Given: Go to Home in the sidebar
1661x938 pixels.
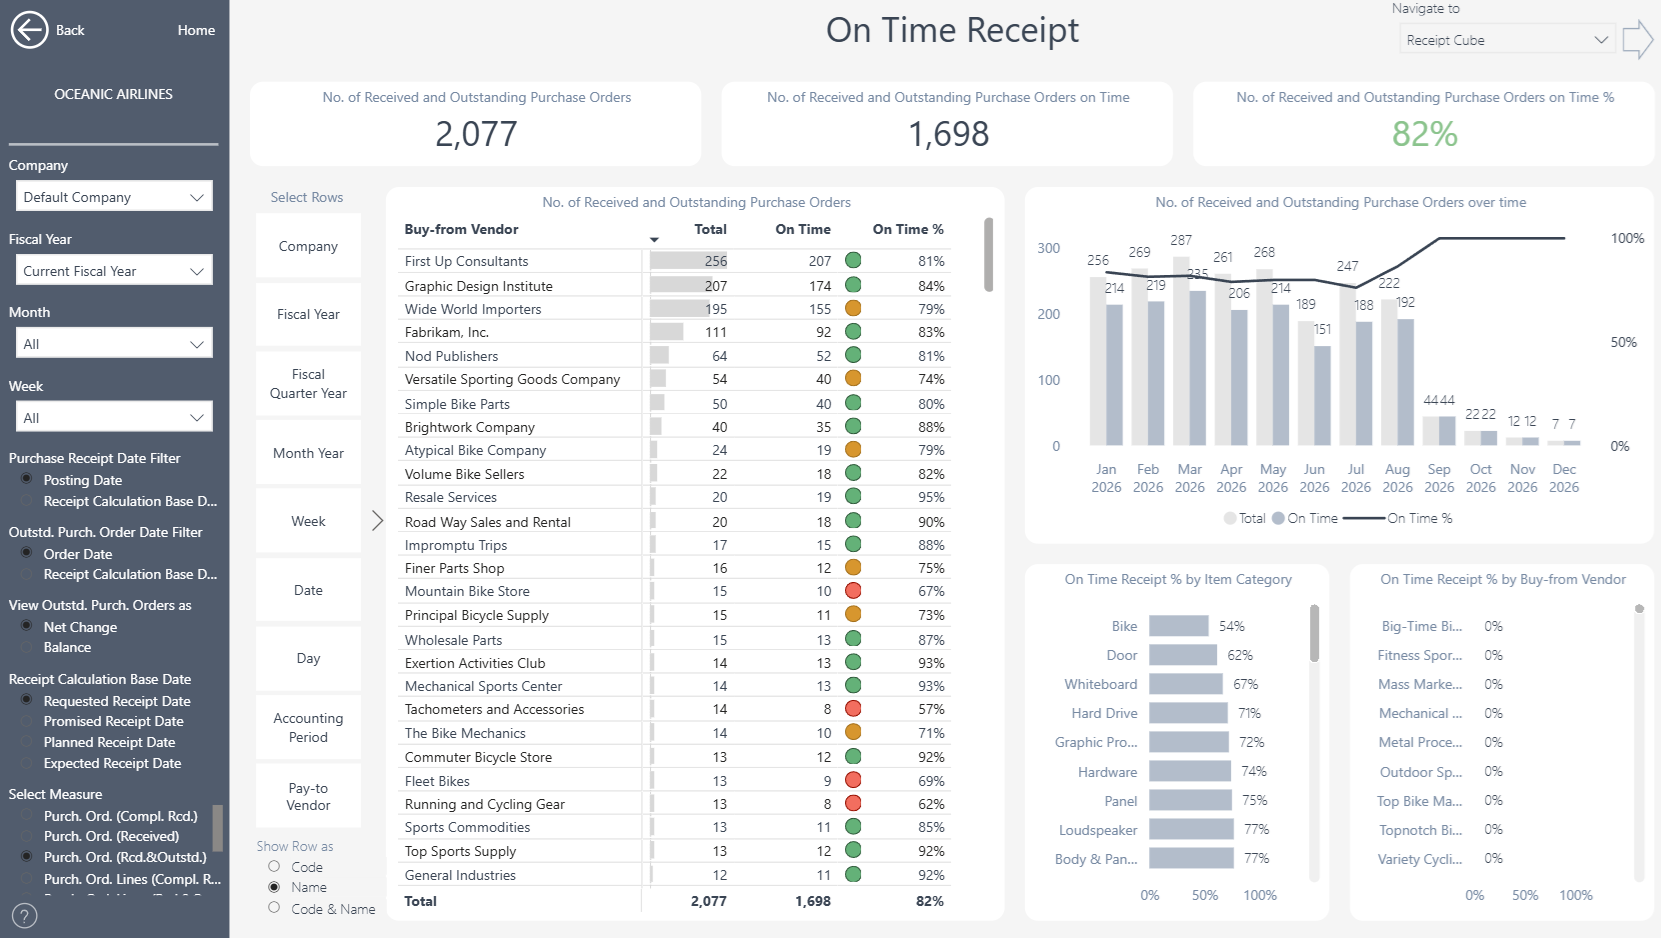Looking at the screenshot, I should tap(196, 30).
